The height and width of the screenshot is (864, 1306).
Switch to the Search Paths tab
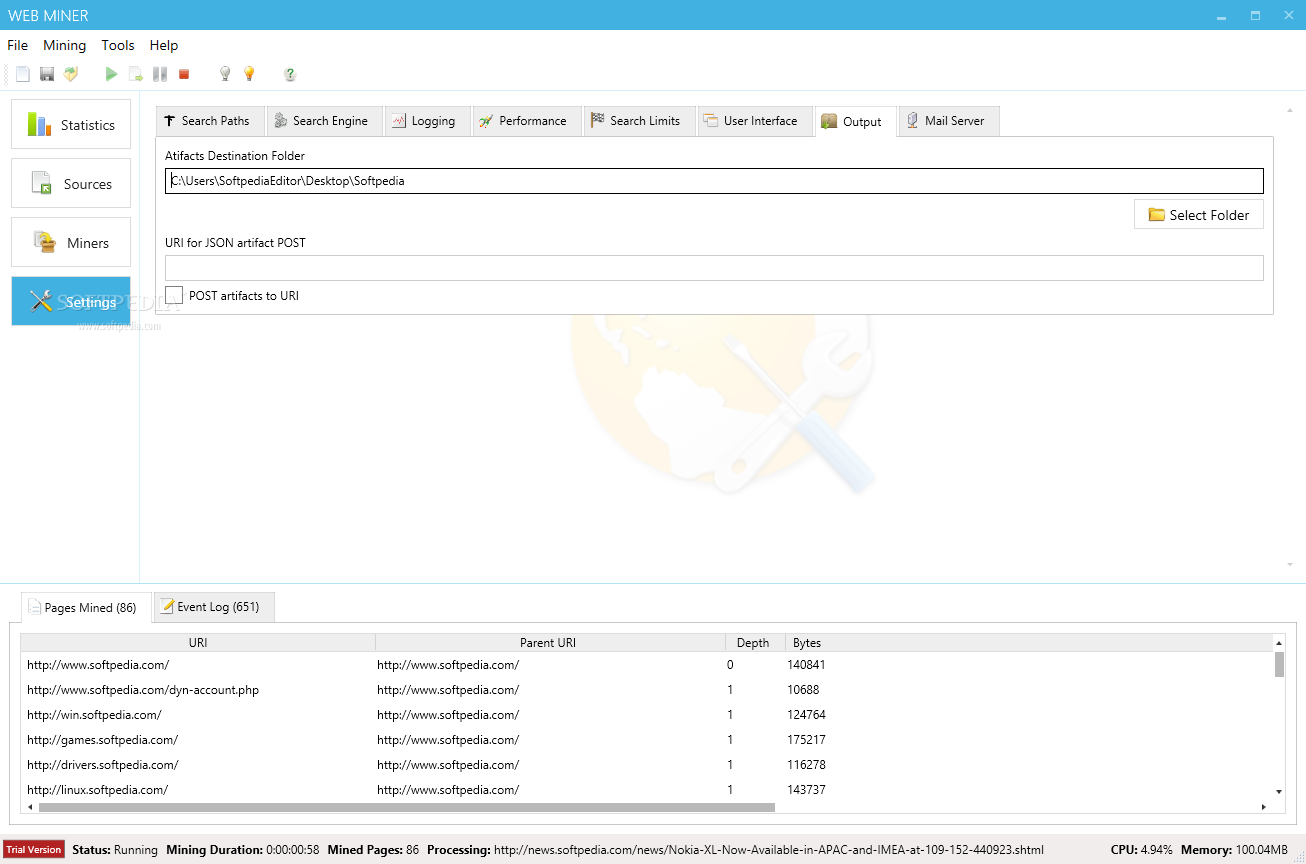[x=210, y=121]
